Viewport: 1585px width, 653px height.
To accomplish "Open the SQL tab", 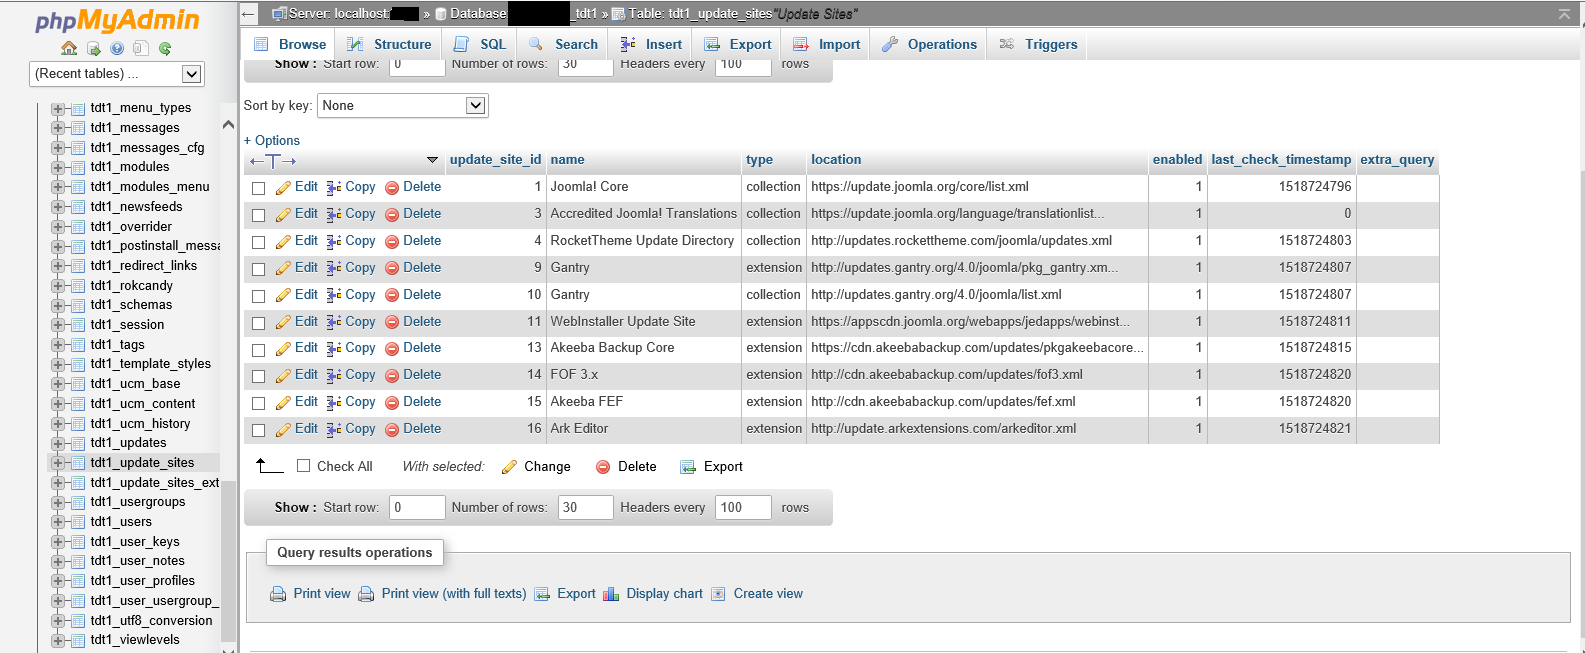I will tap(480, 44).
